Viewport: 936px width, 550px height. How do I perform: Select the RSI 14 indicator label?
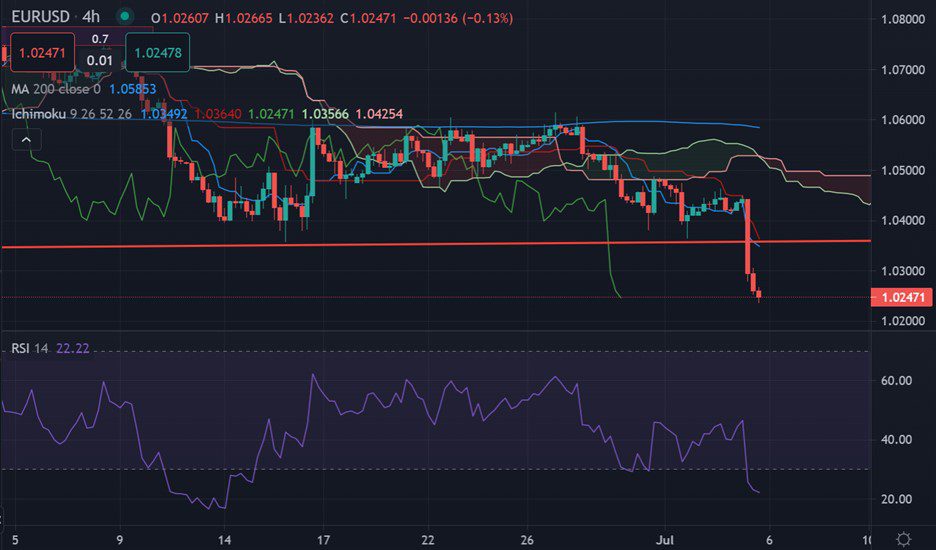coord(28,348)
